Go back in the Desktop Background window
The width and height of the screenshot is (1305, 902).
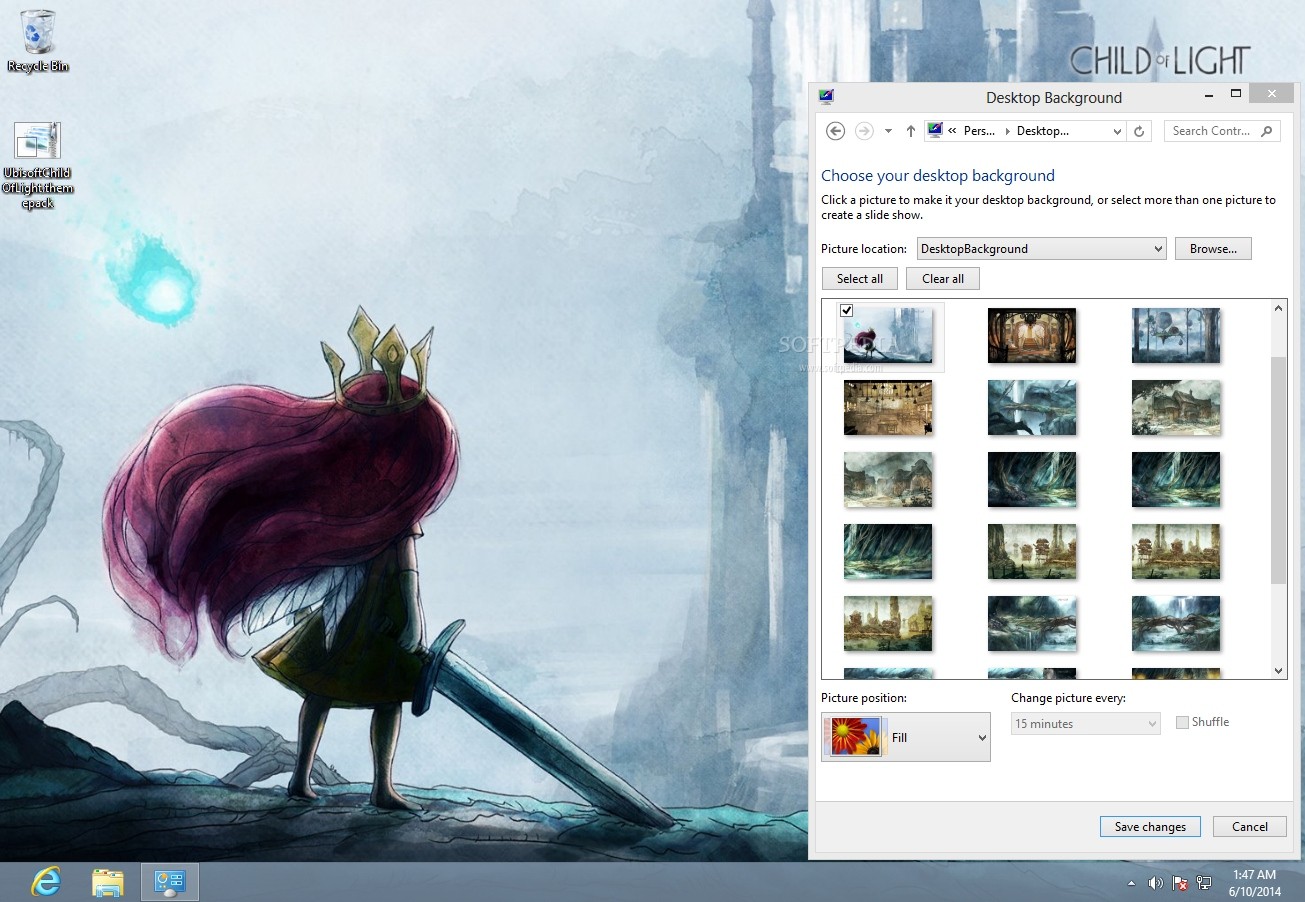coord(836,131)
